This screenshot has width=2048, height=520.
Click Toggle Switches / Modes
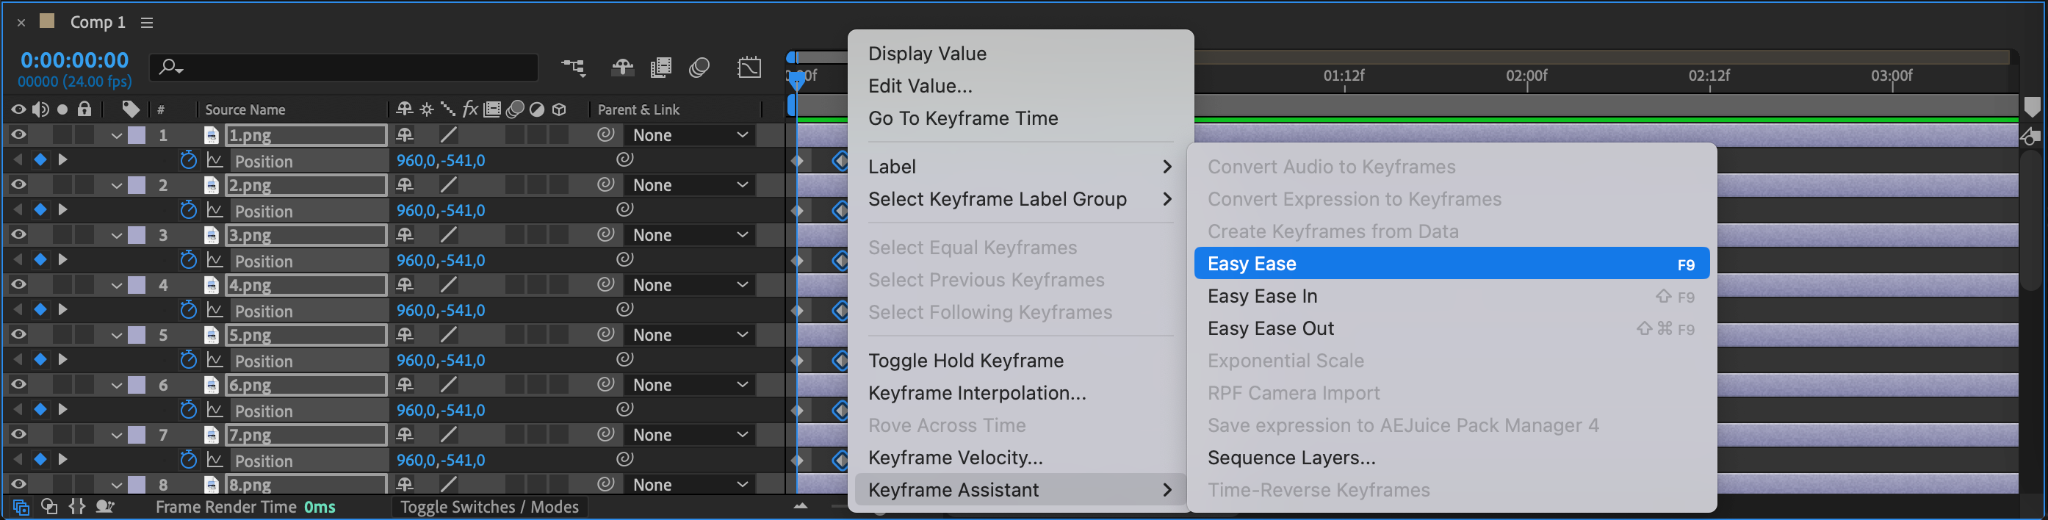(489, 507)
